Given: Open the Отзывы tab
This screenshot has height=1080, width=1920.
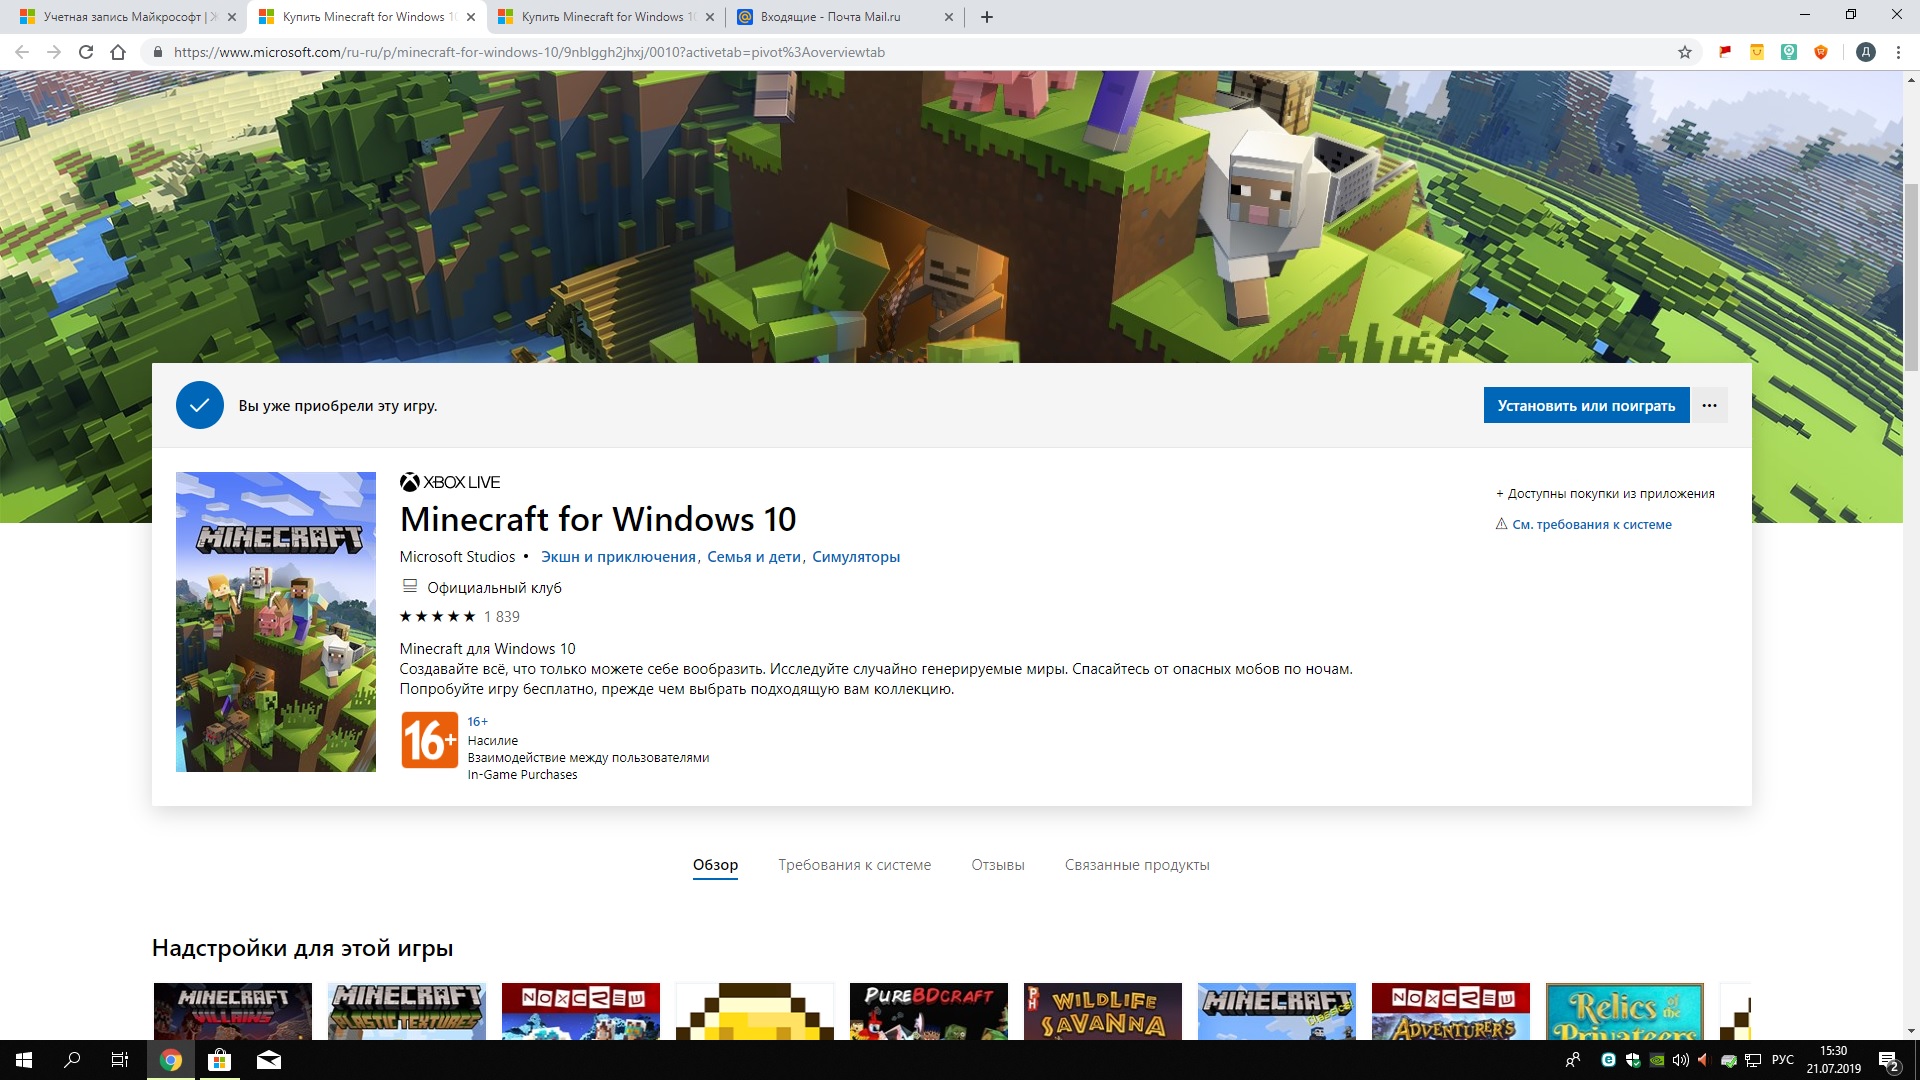Looking at the screenshot, I should (x=998, y=865).
